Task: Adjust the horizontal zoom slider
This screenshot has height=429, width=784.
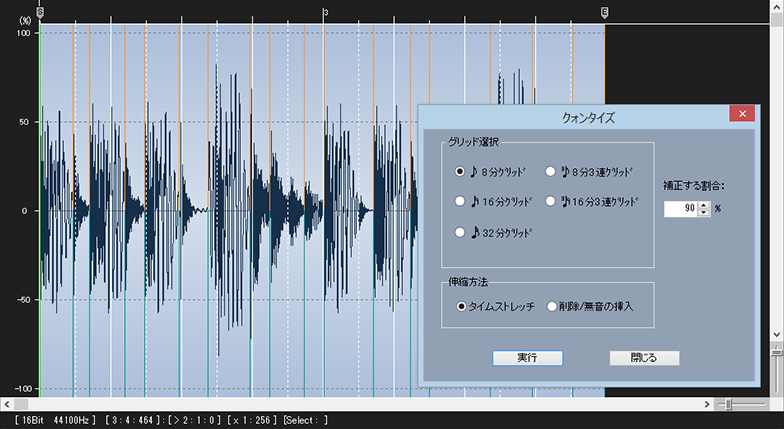Action: (x=729, y=403)
